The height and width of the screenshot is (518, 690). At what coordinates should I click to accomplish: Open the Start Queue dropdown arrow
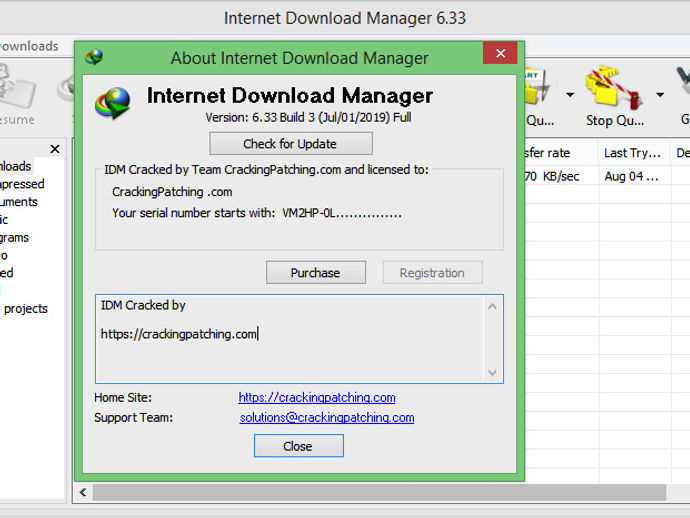click(570, 95)
